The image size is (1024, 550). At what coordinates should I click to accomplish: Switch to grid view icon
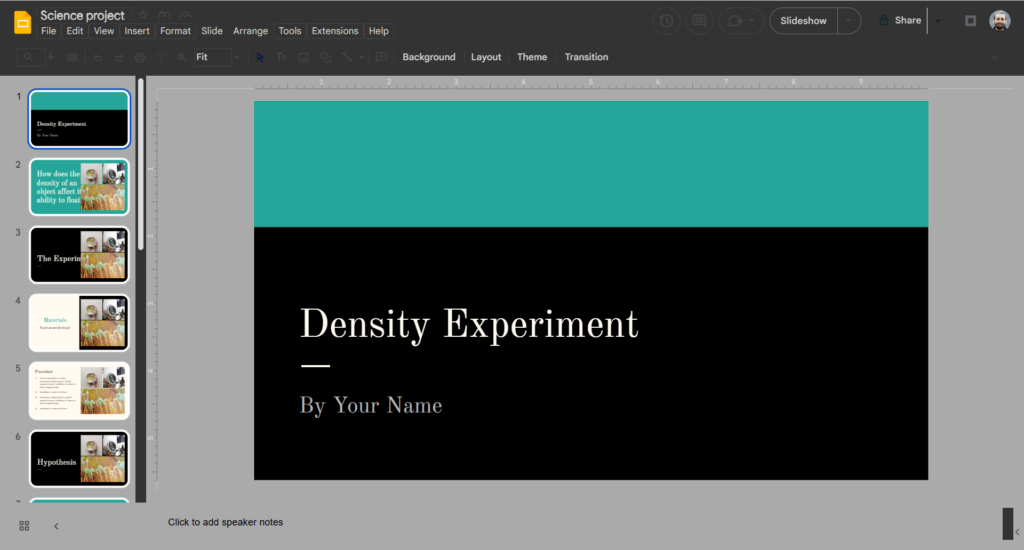click(x=24, y=525)
